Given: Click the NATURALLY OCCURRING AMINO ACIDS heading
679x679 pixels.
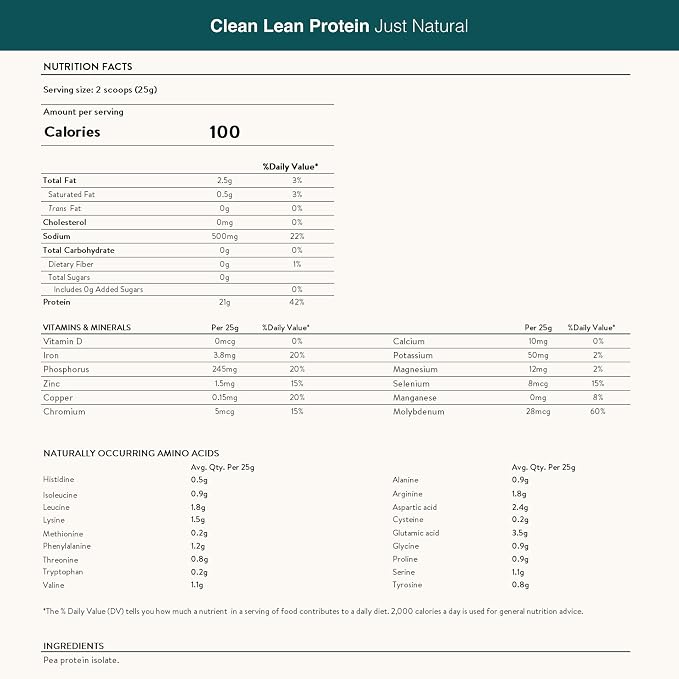Looking at the screenshot, I should [x=131, y=453].
